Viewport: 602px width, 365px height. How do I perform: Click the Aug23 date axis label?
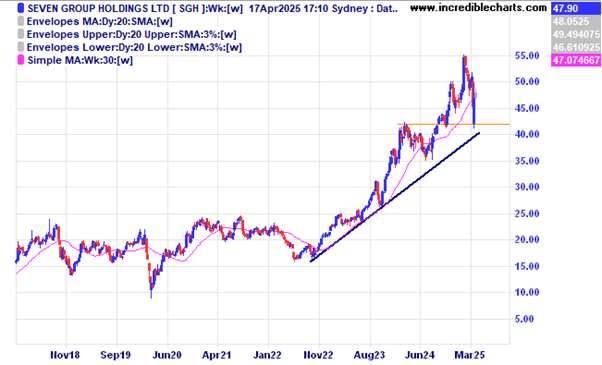click(369, 355)
